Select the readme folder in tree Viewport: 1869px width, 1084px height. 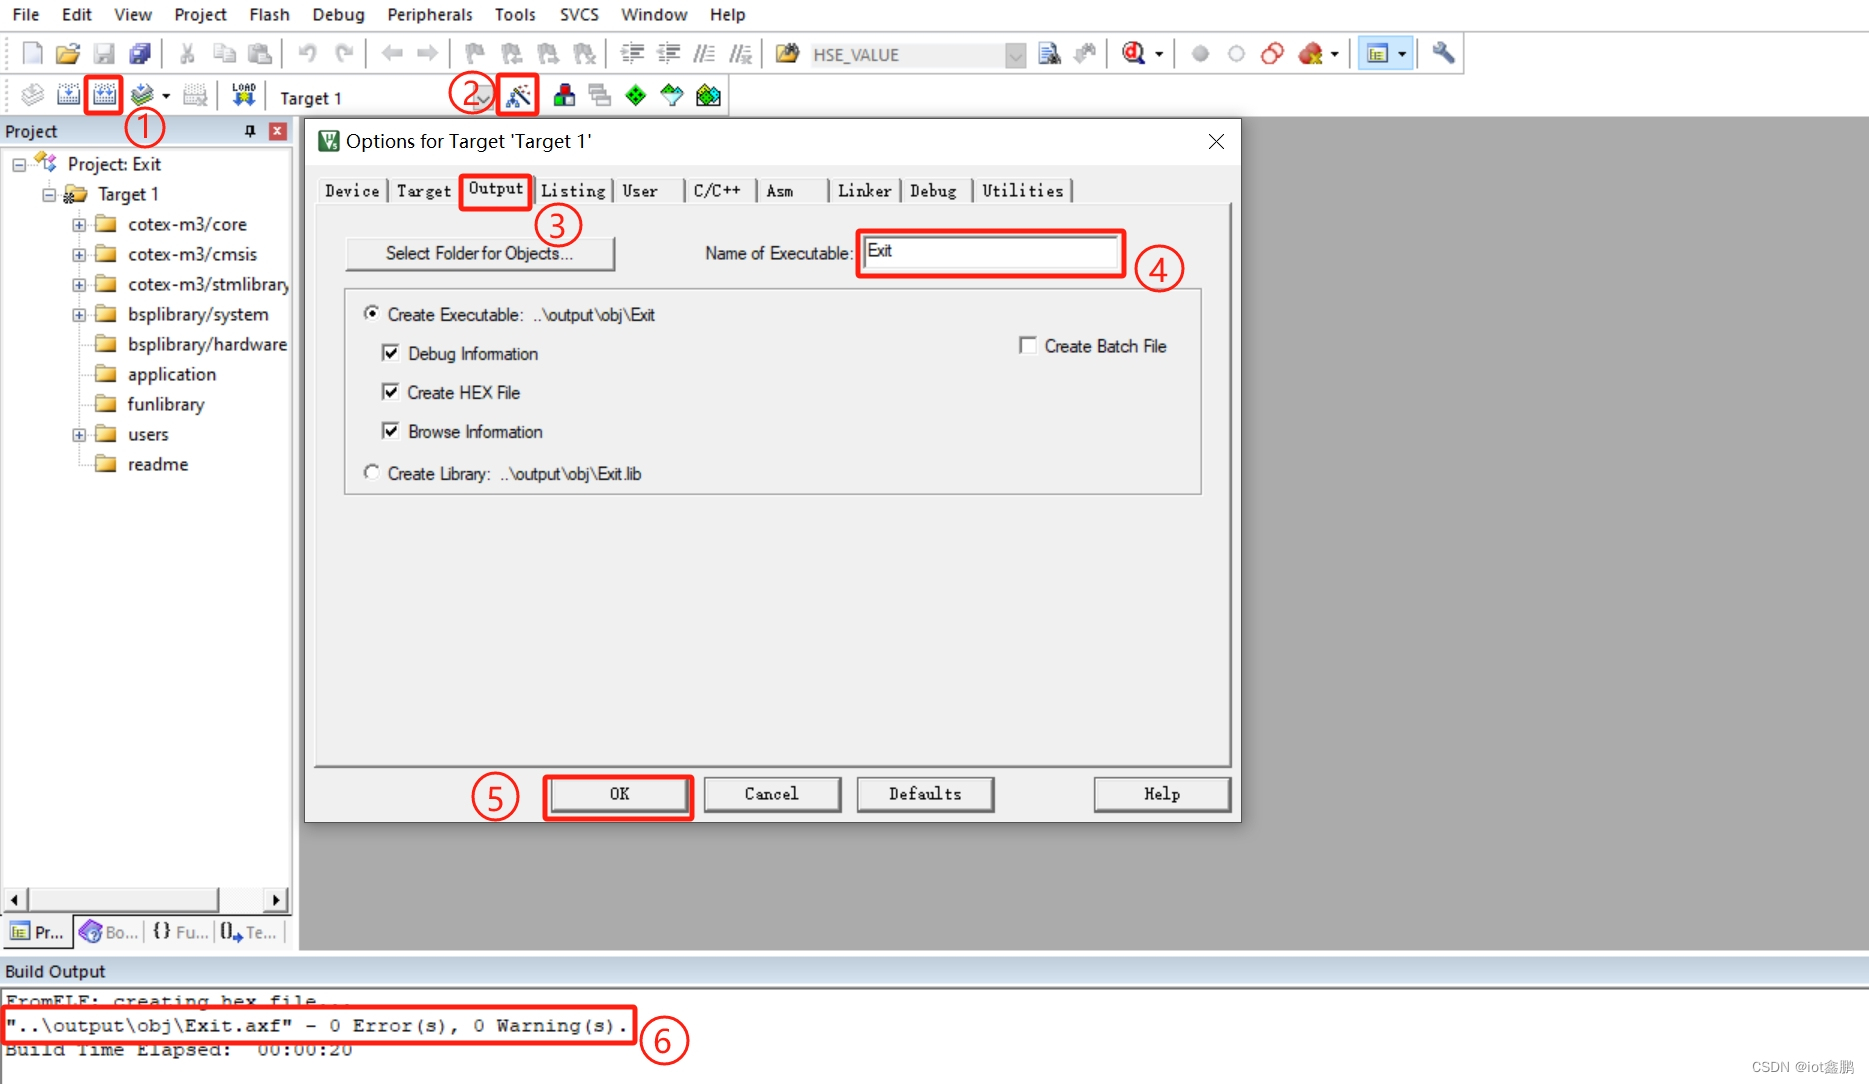pyautogui.click(x=158, y=464)
